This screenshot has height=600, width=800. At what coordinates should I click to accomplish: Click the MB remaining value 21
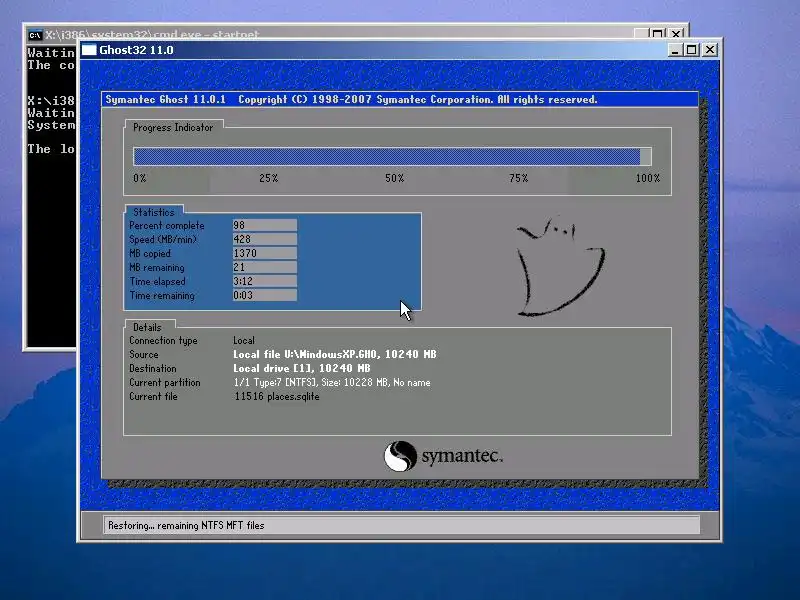pos(264,267)
